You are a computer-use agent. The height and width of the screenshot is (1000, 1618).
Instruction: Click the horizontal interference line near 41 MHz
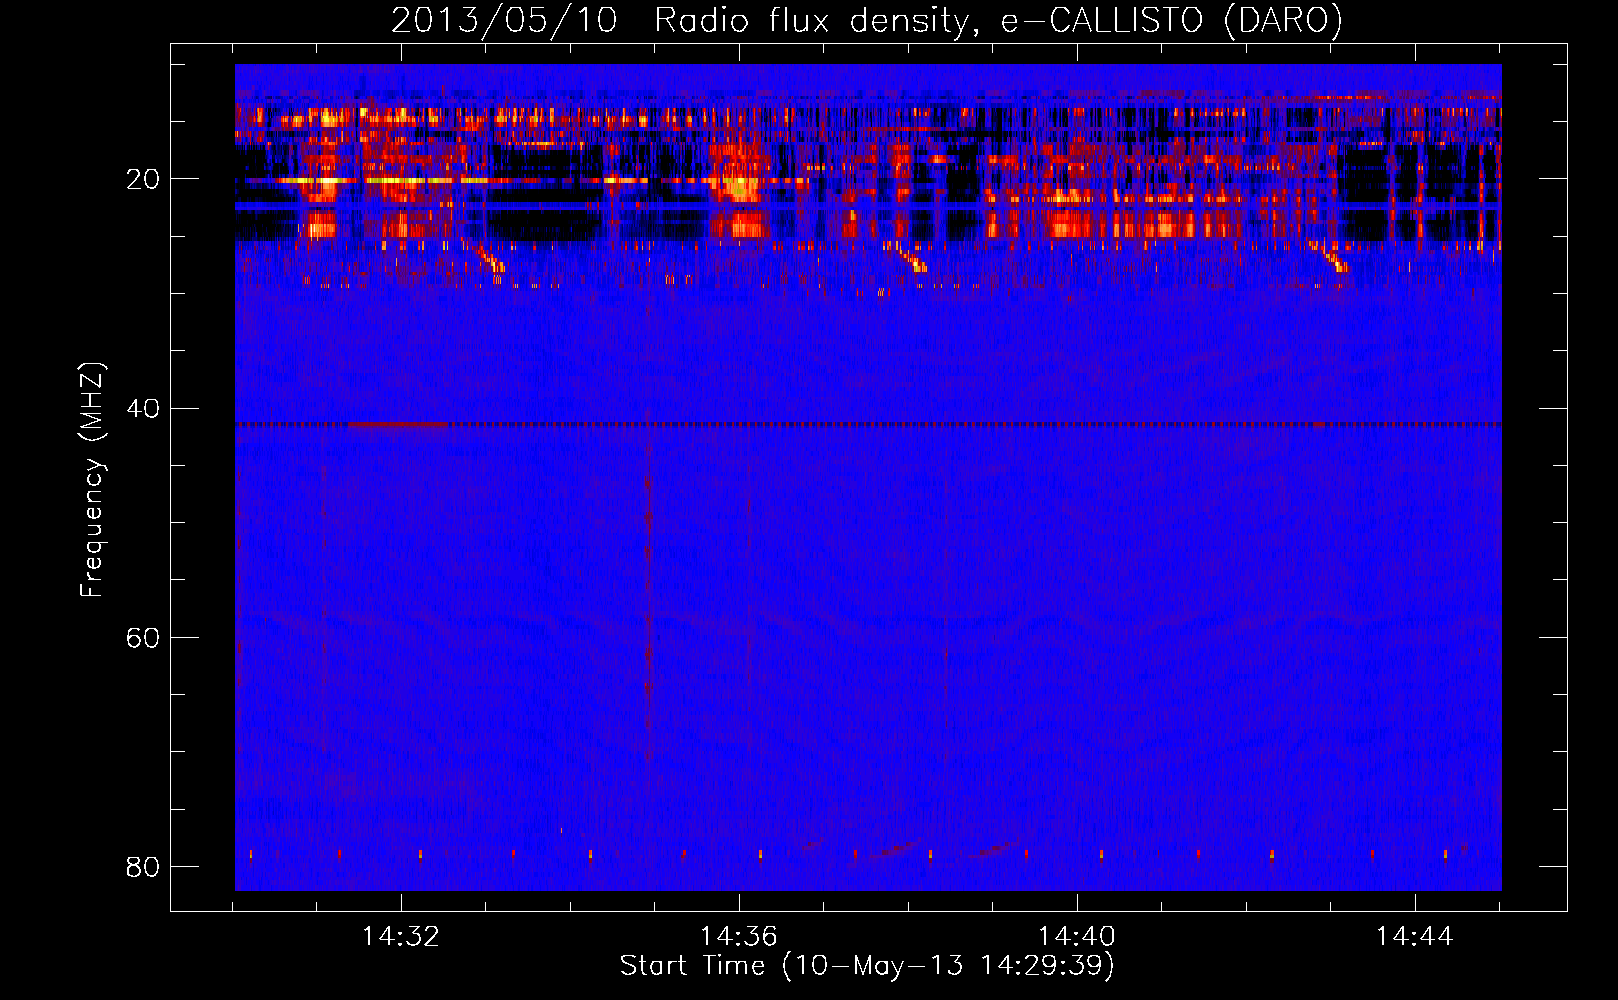pyautogui.click(x=868, y=424)
